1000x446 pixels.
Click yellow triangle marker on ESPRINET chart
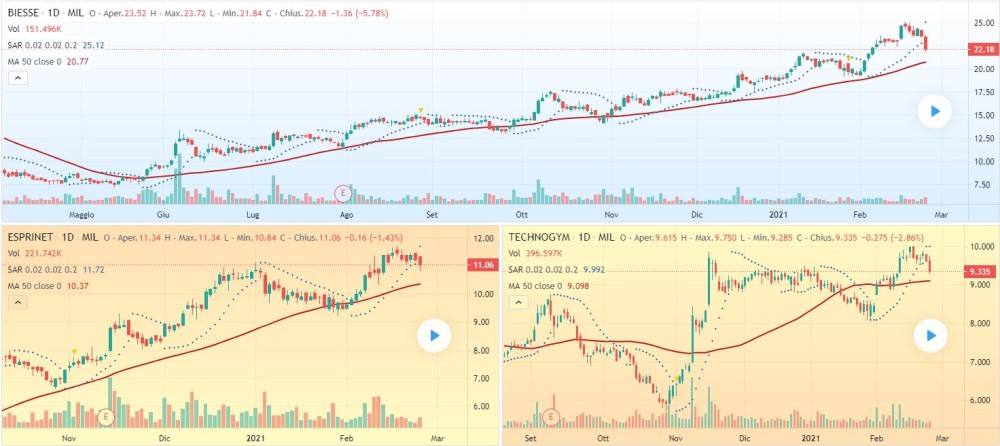pyautogui.click(x=74, y=351)
